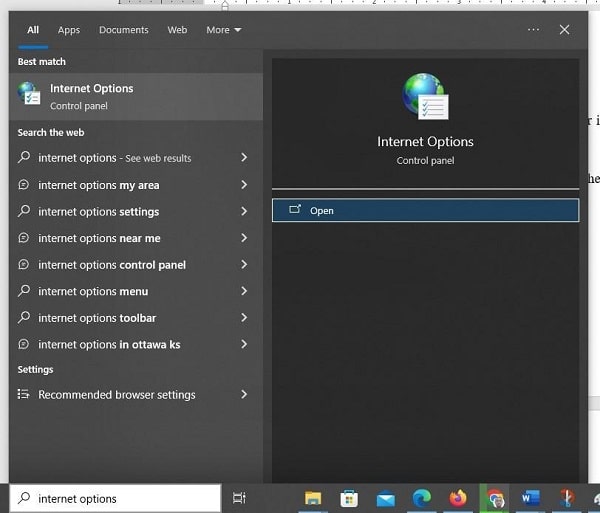
Task: Click chat icon beside 'internet options in ottawa ks'
Action: [x=24, y=344]
